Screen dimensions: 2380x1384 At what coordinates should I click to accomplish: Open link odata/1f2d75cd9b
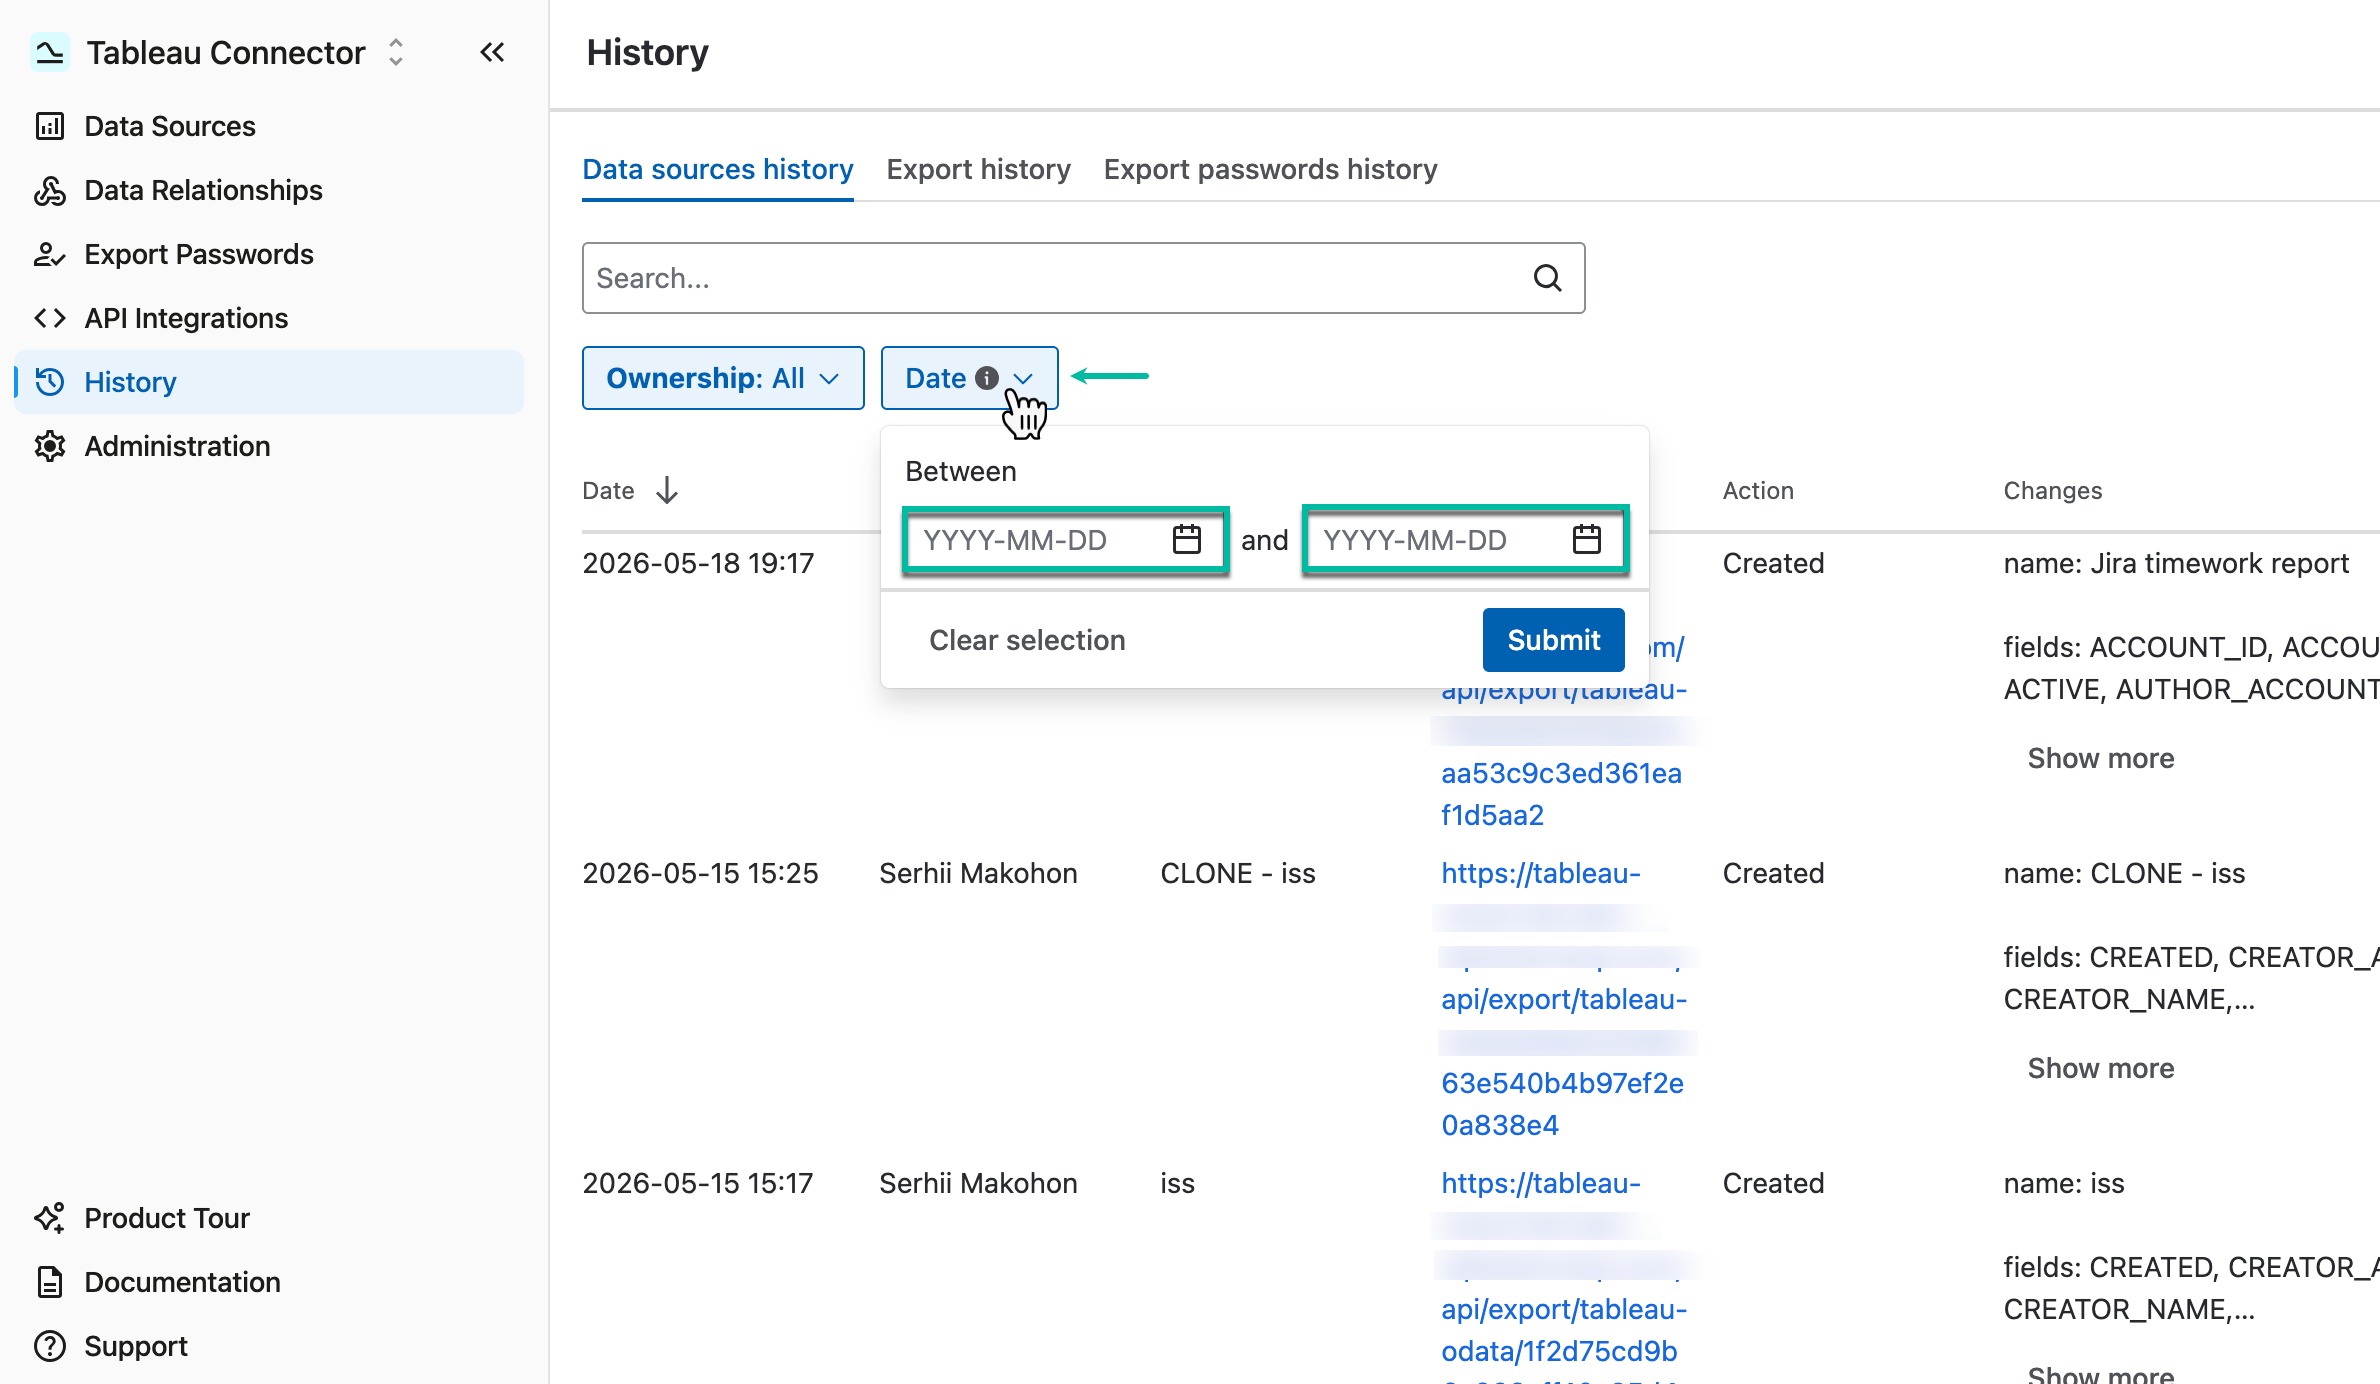tap(1559, 1351)
